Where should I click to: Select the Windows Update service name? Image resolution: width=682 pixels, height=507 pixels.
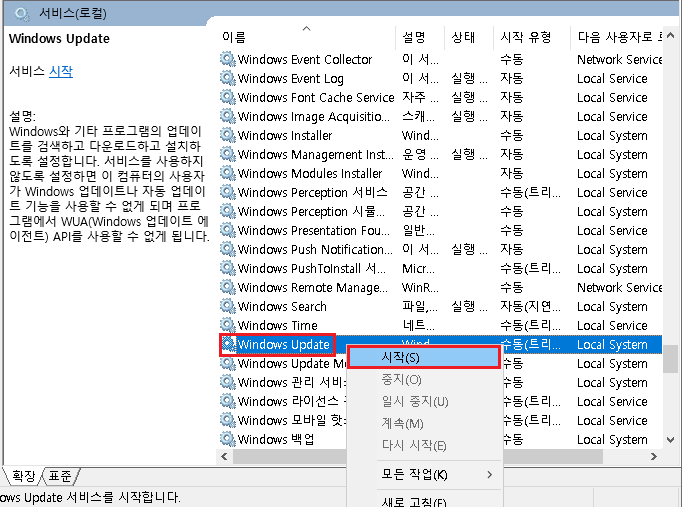(284, 345)
